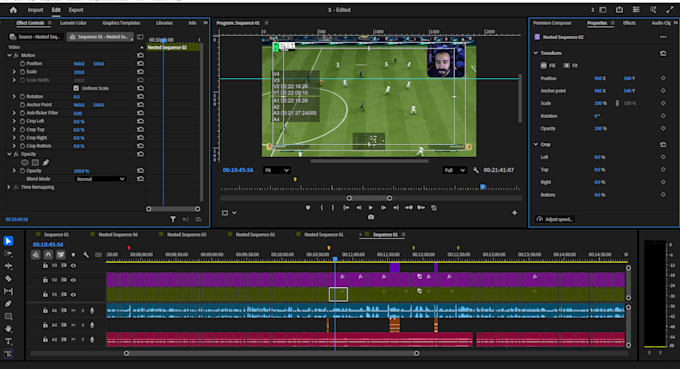The width and height of the screenshot is (680, 369).
Task: Collapse Transform section in Properties
Action: pyautogui.click(x=536, y=53)
